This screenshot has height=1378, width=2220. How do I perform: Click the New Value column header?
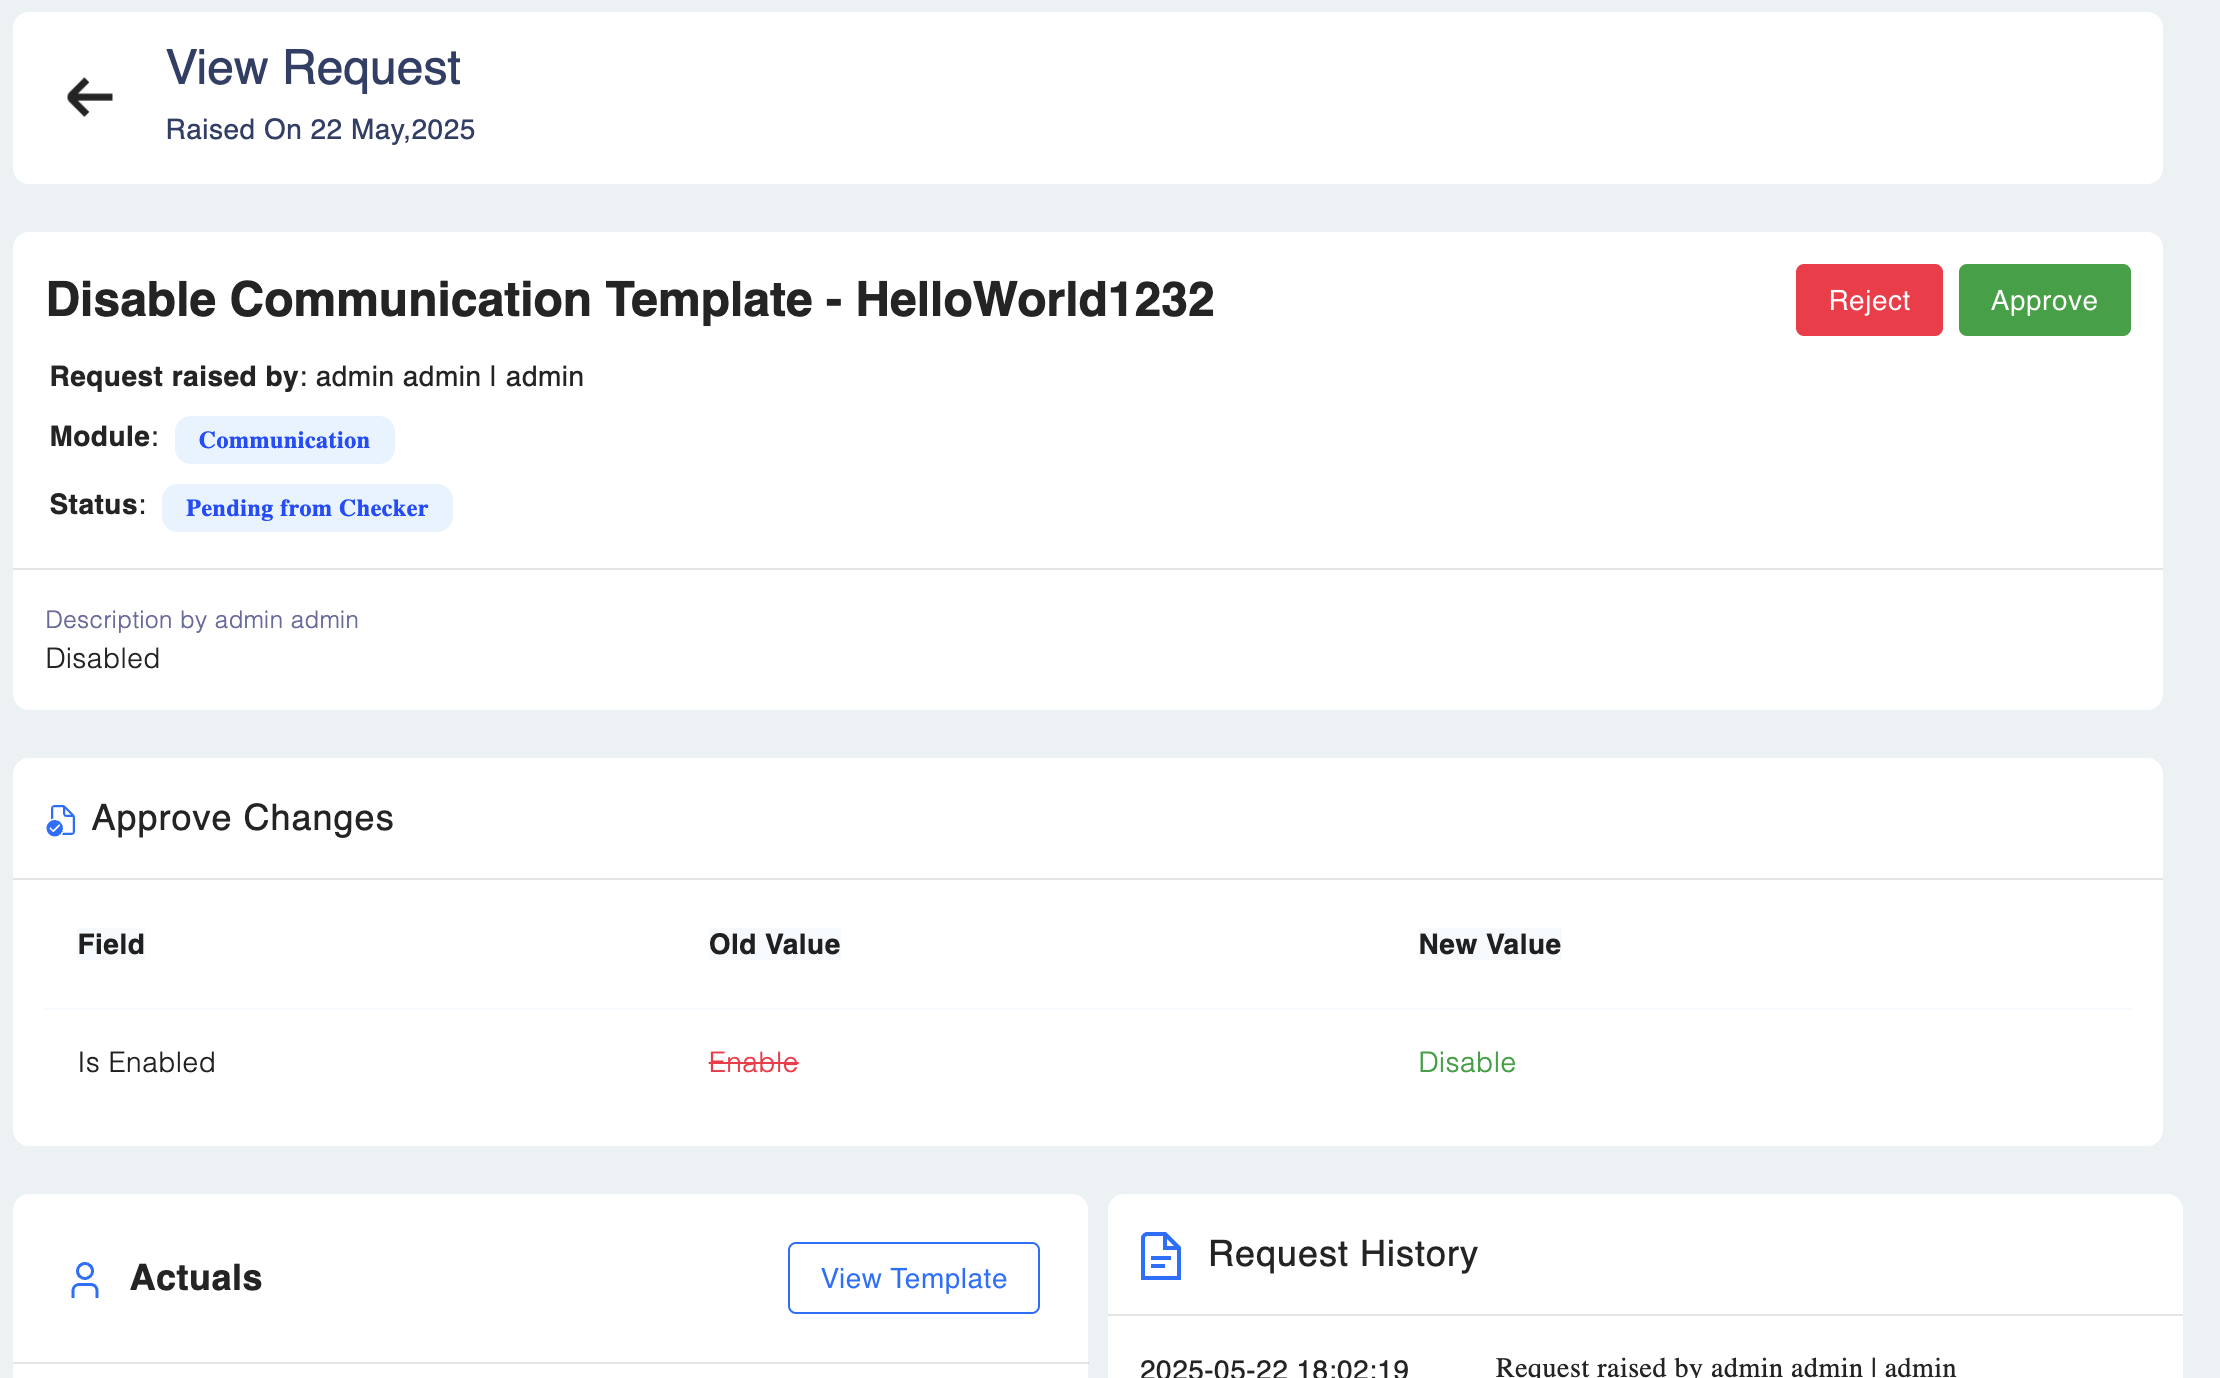click(1489, 944)
